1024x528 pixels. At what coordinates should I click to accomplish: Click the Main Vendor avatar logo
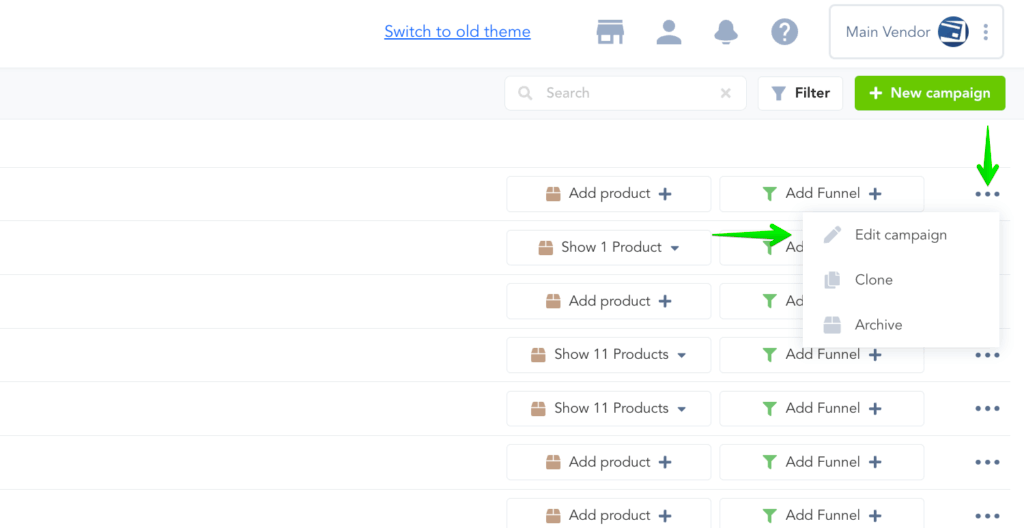(952, 32)
